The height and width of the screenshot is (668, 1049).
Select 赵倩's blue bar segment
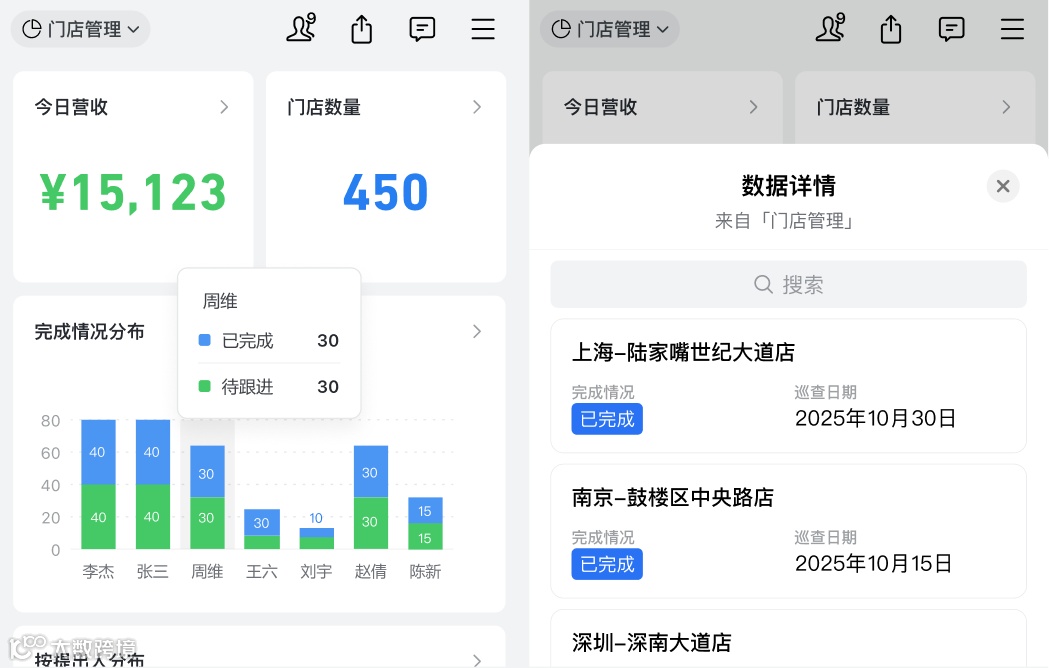[371, 472]
